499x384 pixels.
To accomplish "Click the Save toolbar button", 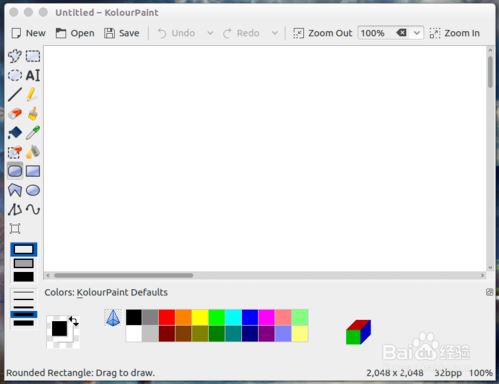I will click(122, 33).
